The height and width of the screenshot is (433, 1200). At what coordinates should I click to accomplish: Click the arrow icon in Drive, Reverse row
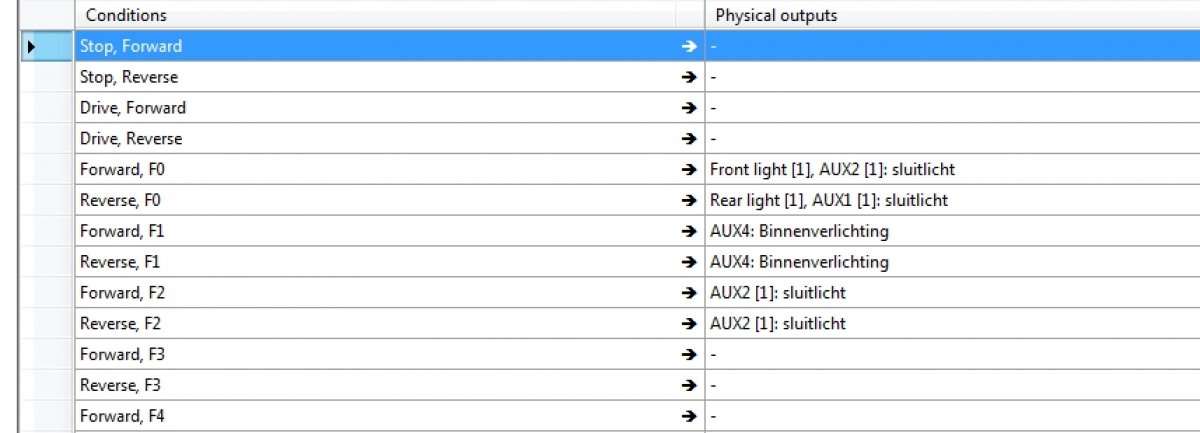tap(688, 139)
